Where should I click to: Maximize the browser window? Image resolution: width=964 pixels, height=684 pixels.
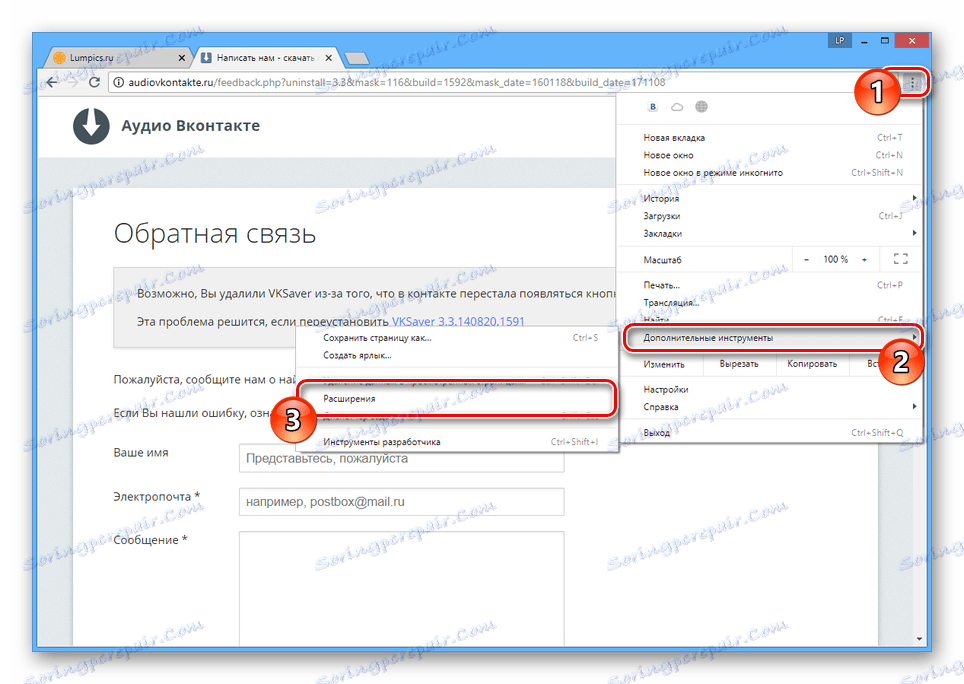pyautogui.click(x=885, y=41)
